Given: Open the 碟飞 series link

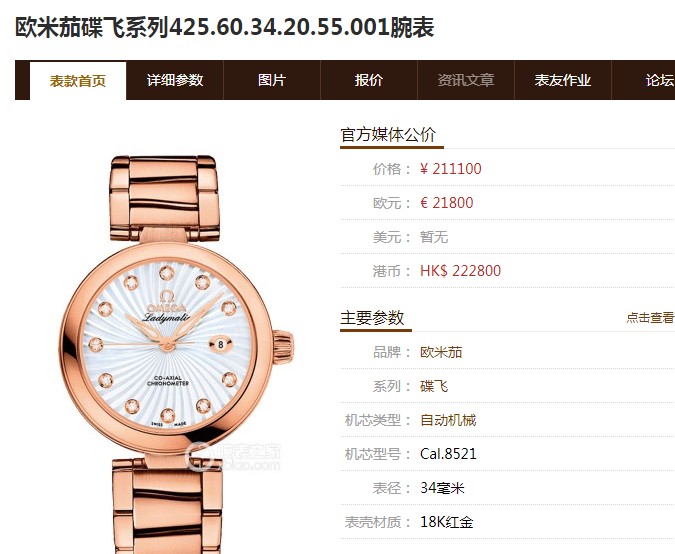Looking at the screenshot, I should (434, 386).
